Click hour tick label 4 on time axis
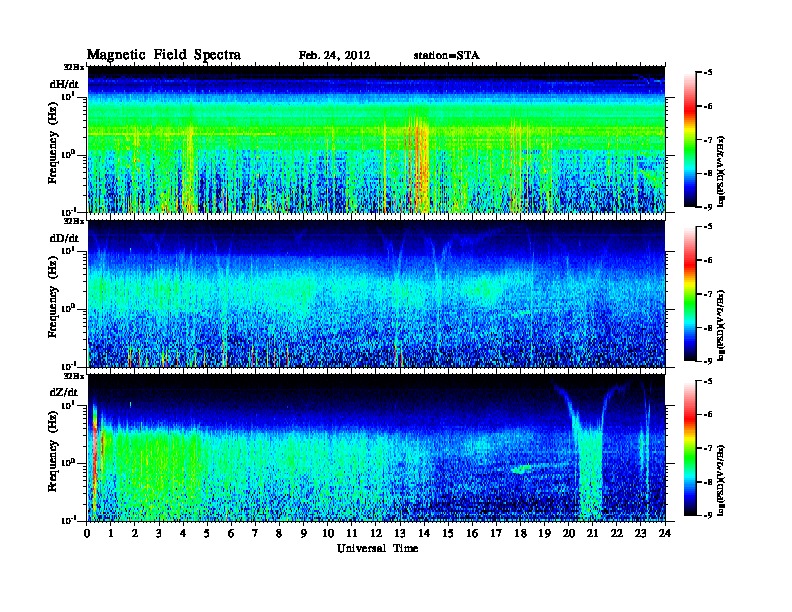Image resolution: width=792 pixels, height=612 pixels. click(x=183, y=534)
